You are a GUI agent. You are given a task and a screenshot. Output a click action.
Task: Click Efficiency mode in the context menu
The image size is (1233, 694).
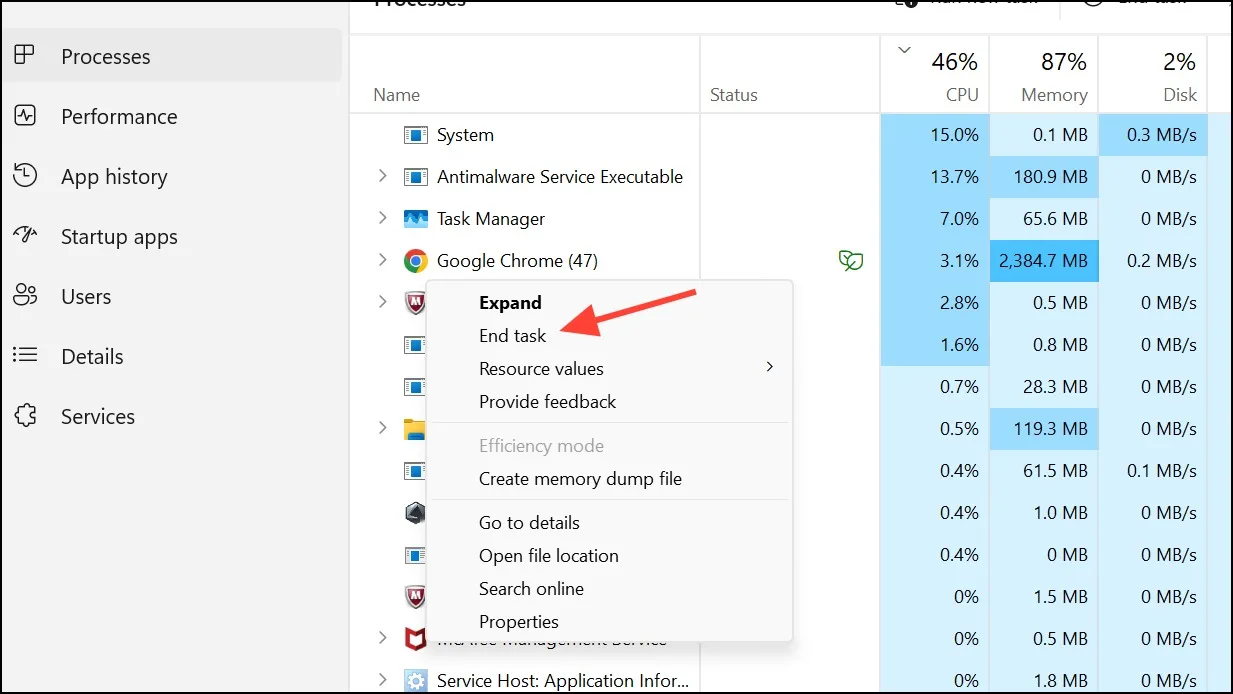point(541,446)
